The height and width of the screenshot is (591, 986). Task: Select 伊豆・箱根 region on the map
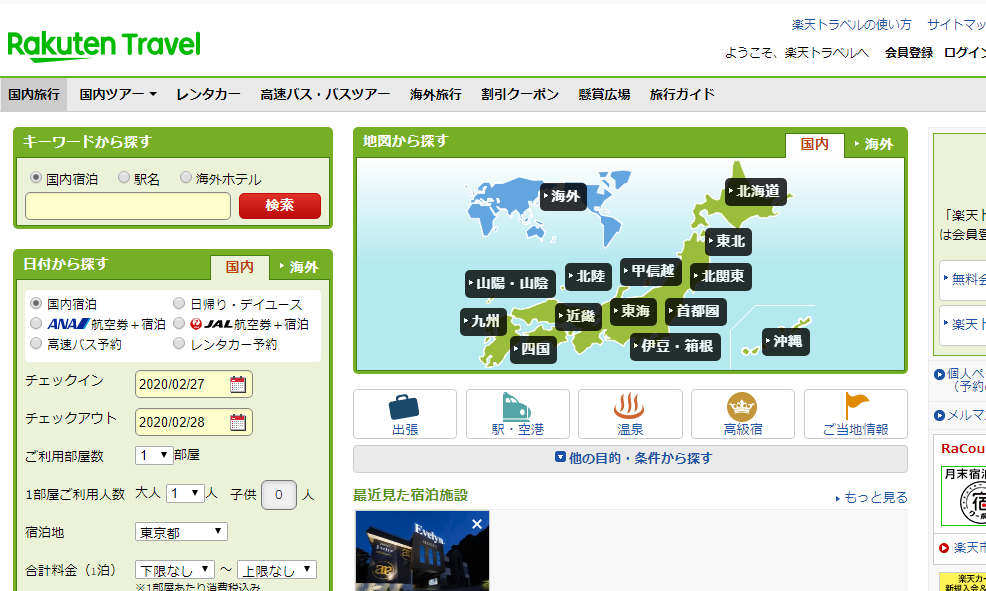(x=675, y=346)
